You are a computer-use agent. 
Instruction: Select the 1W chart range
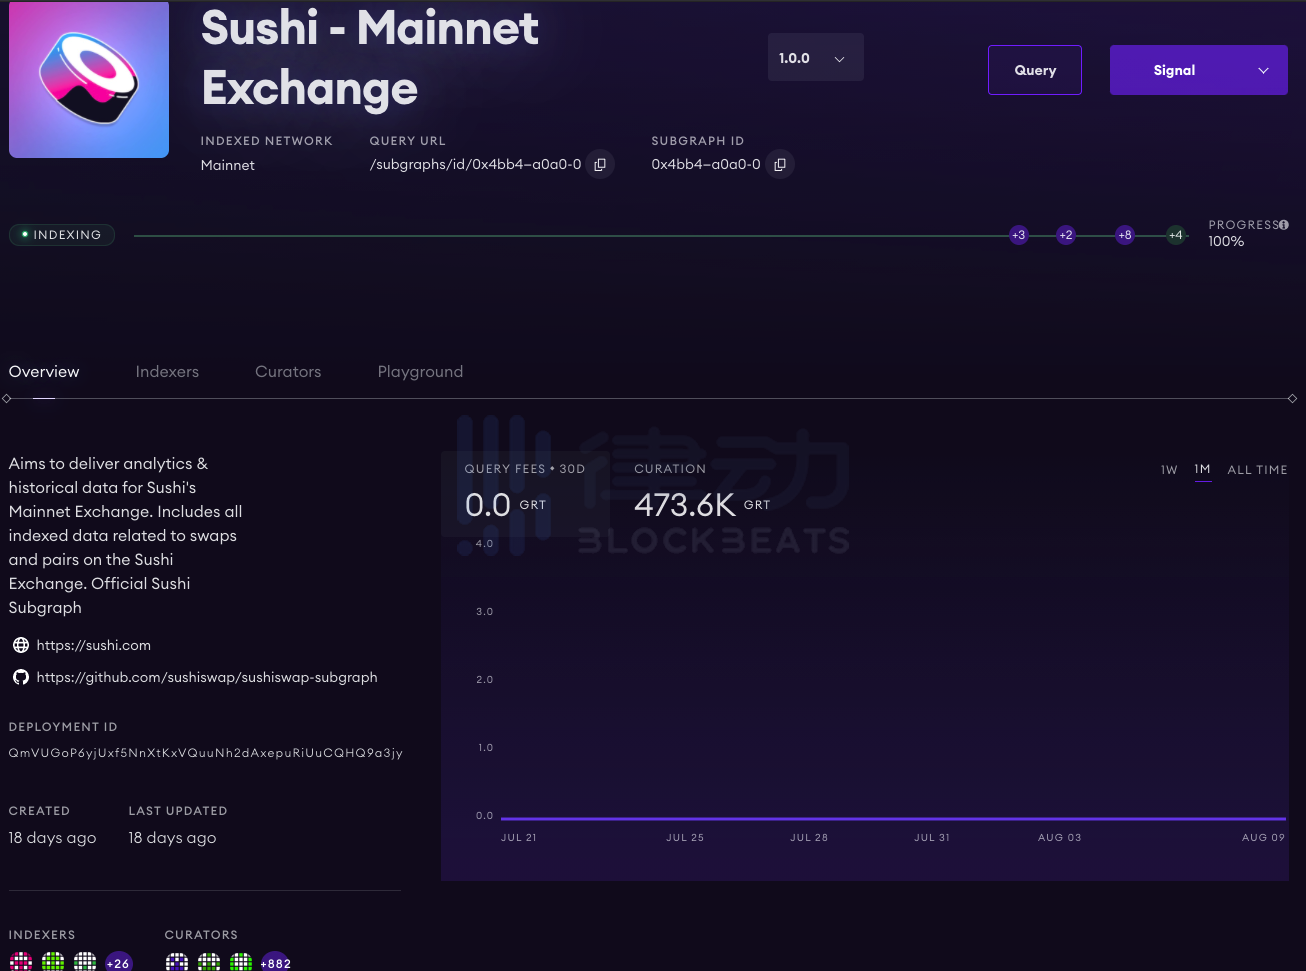point(1169,470)
